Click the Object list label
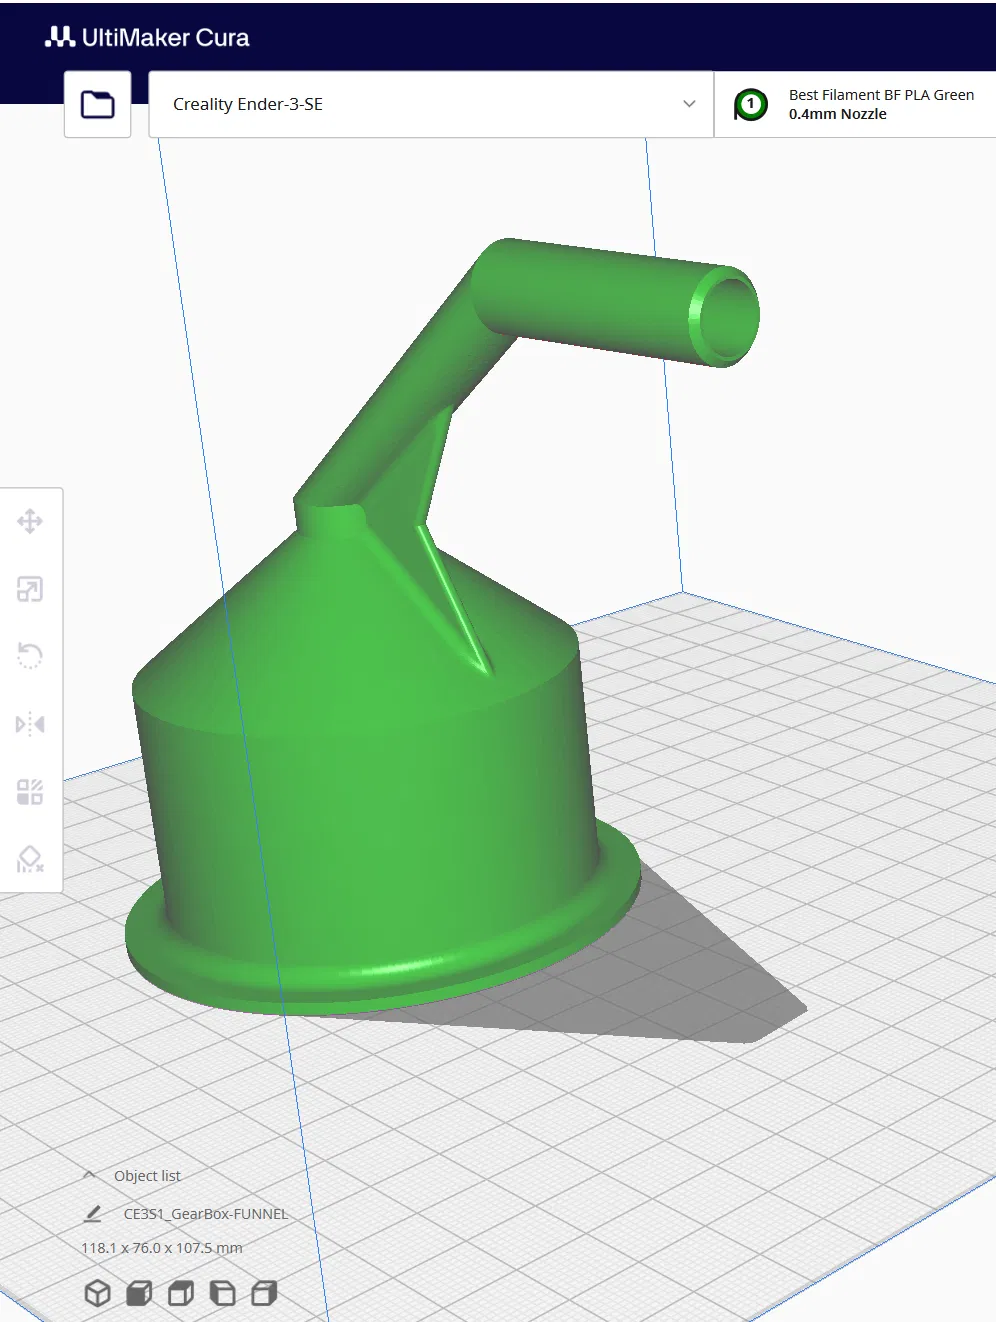The width and height of the screenshot is (996, 1322). (x=147, y=1176)
